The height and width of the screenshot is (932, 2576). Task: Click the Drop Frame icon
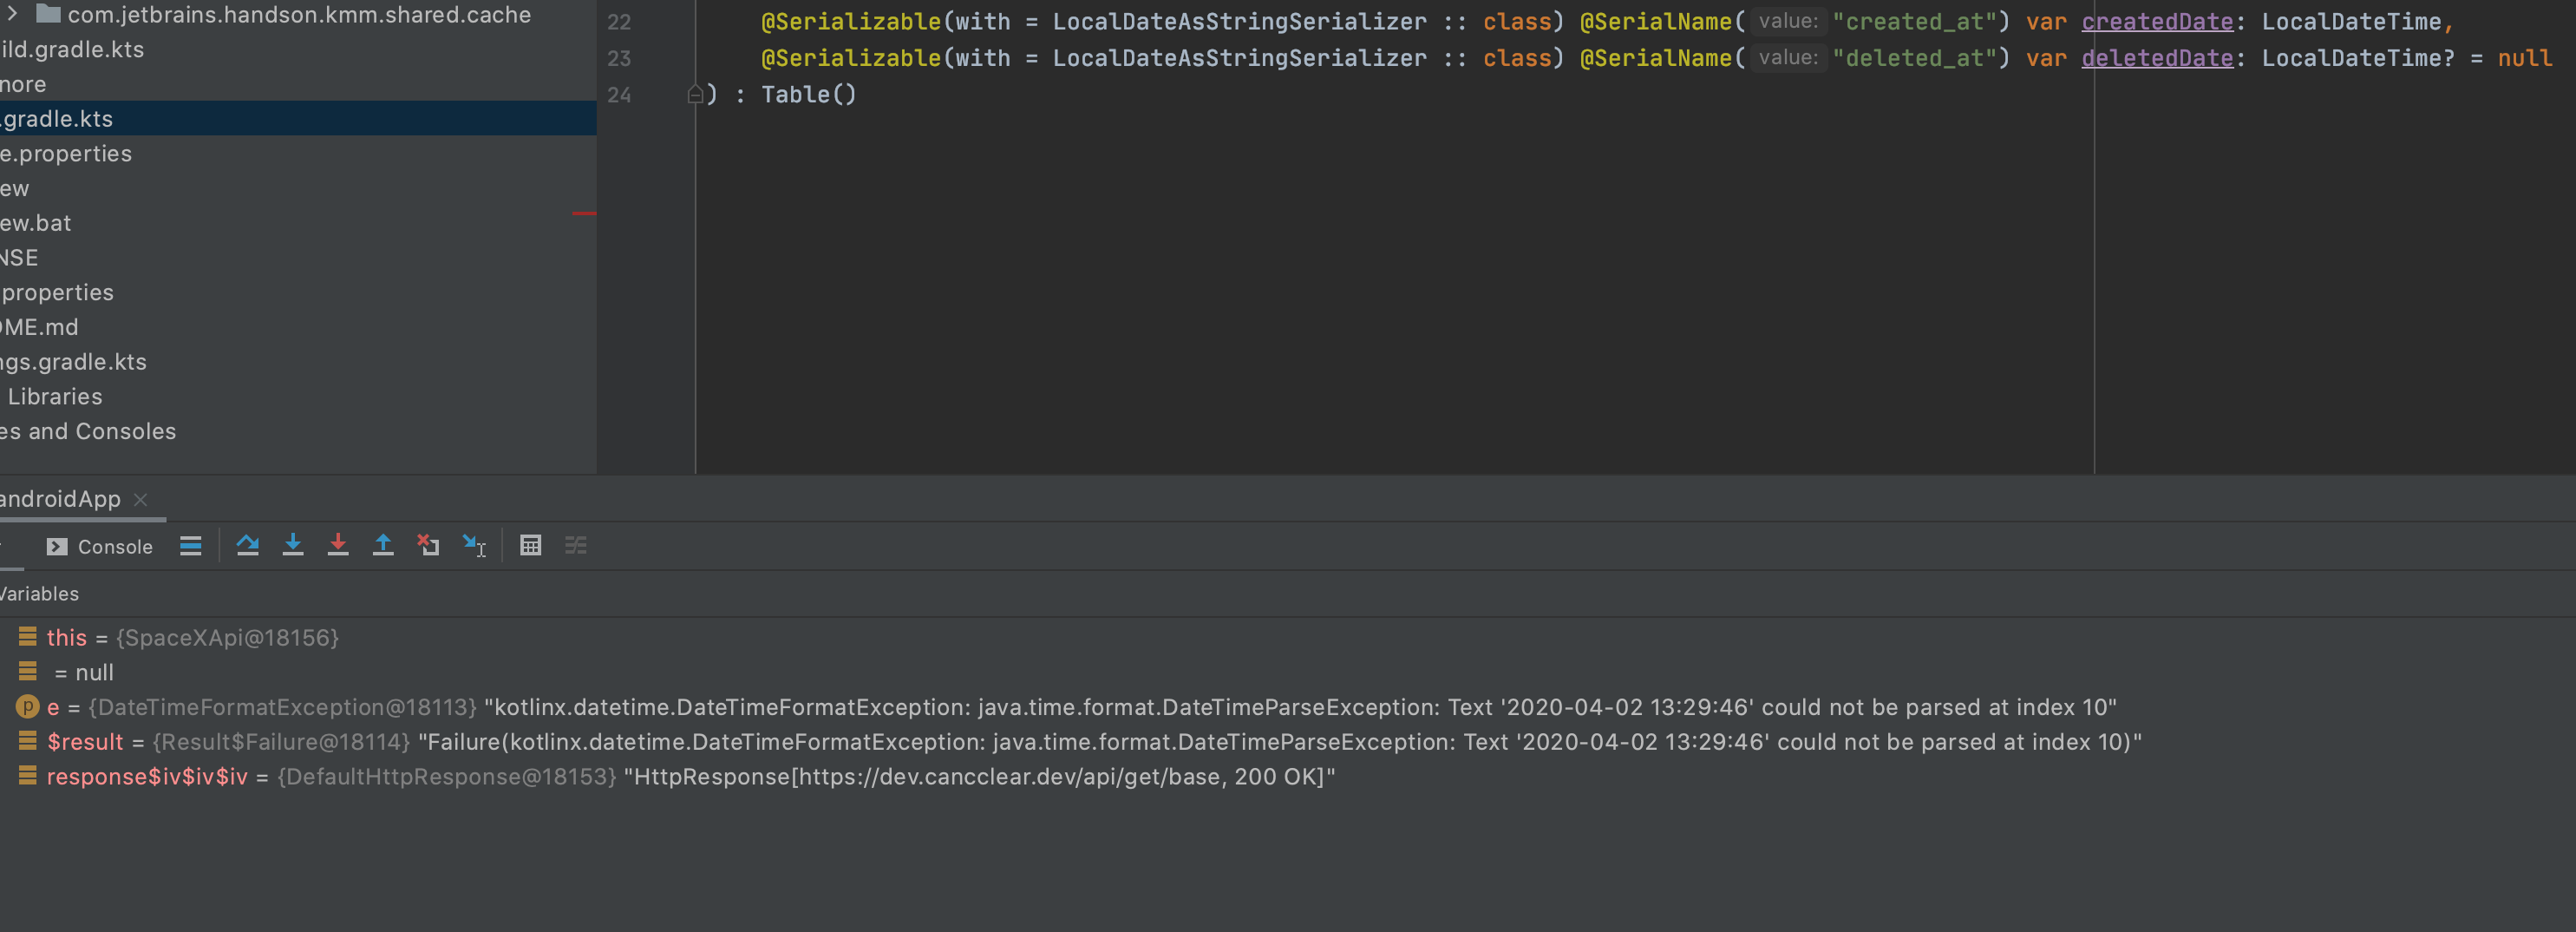(429, 546)
